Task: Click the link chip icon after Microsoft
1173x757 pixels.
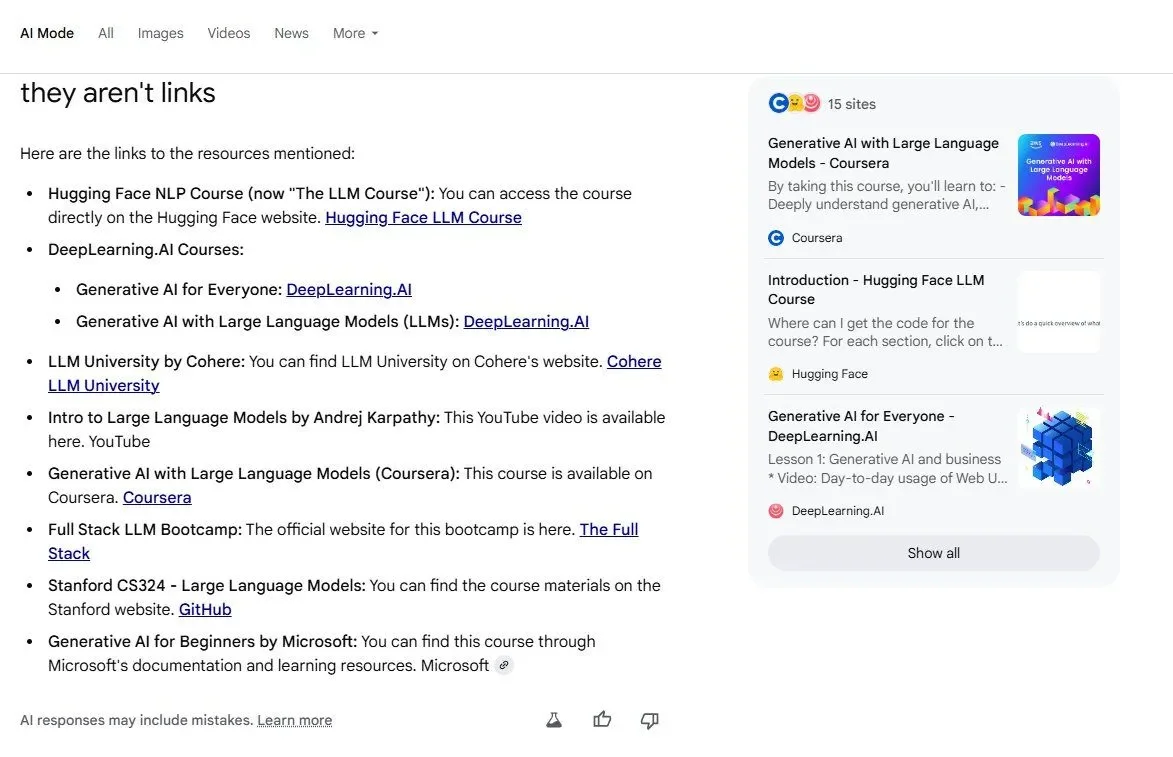Action: (x=504, y=665)
